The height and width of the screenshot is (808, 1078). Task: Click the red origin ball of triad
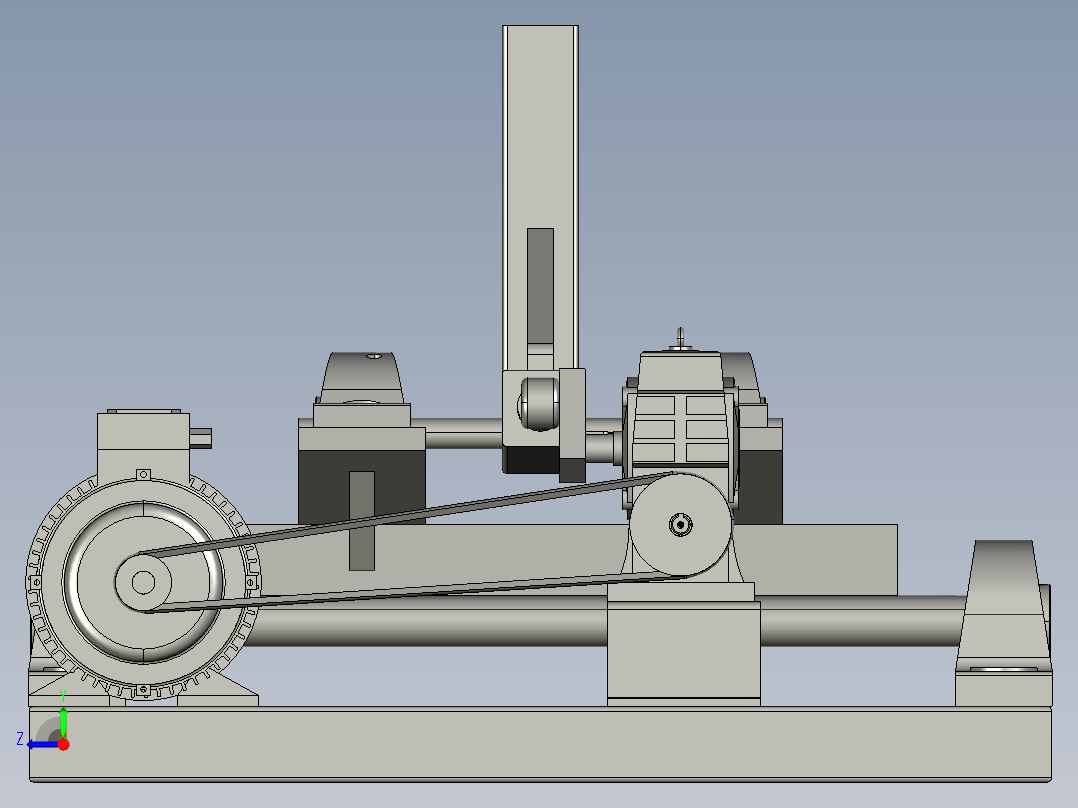pos(63,744)
